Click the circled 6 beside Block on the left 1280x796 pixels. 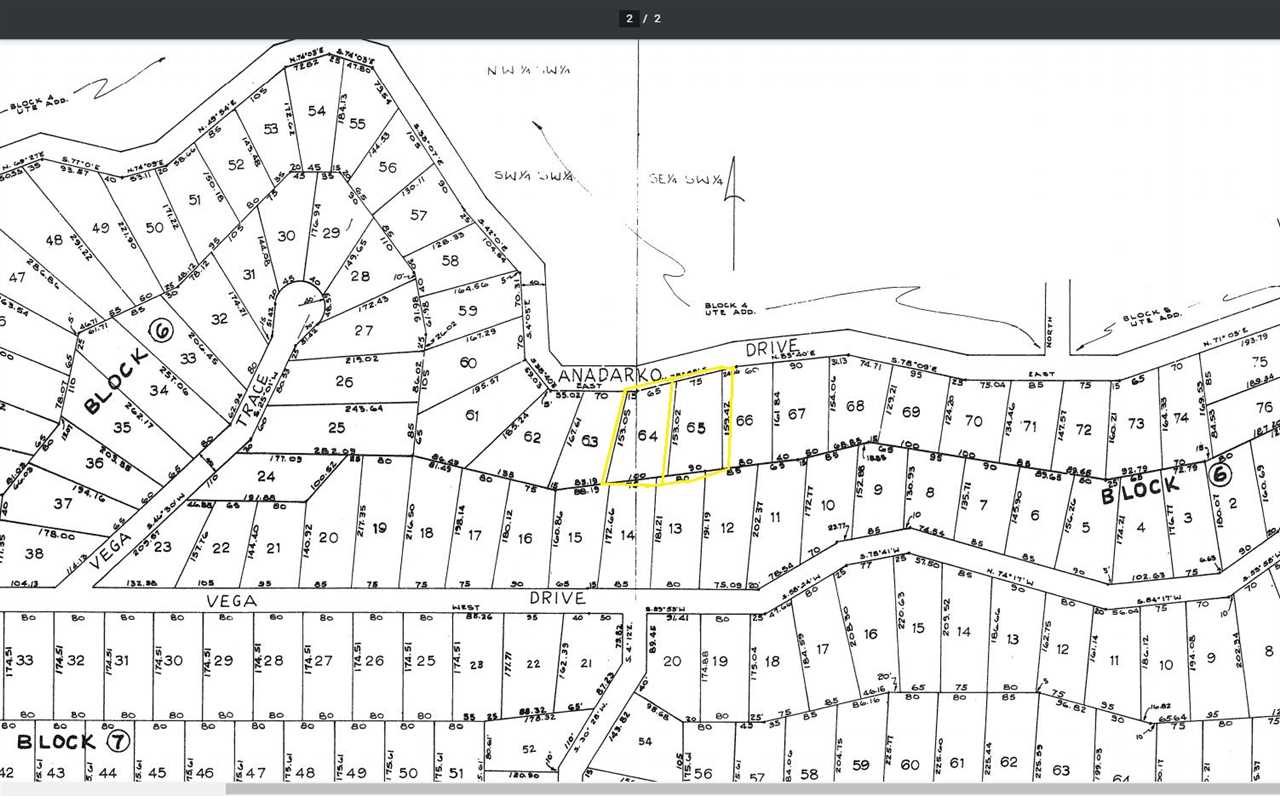click(x=158, y=330)
